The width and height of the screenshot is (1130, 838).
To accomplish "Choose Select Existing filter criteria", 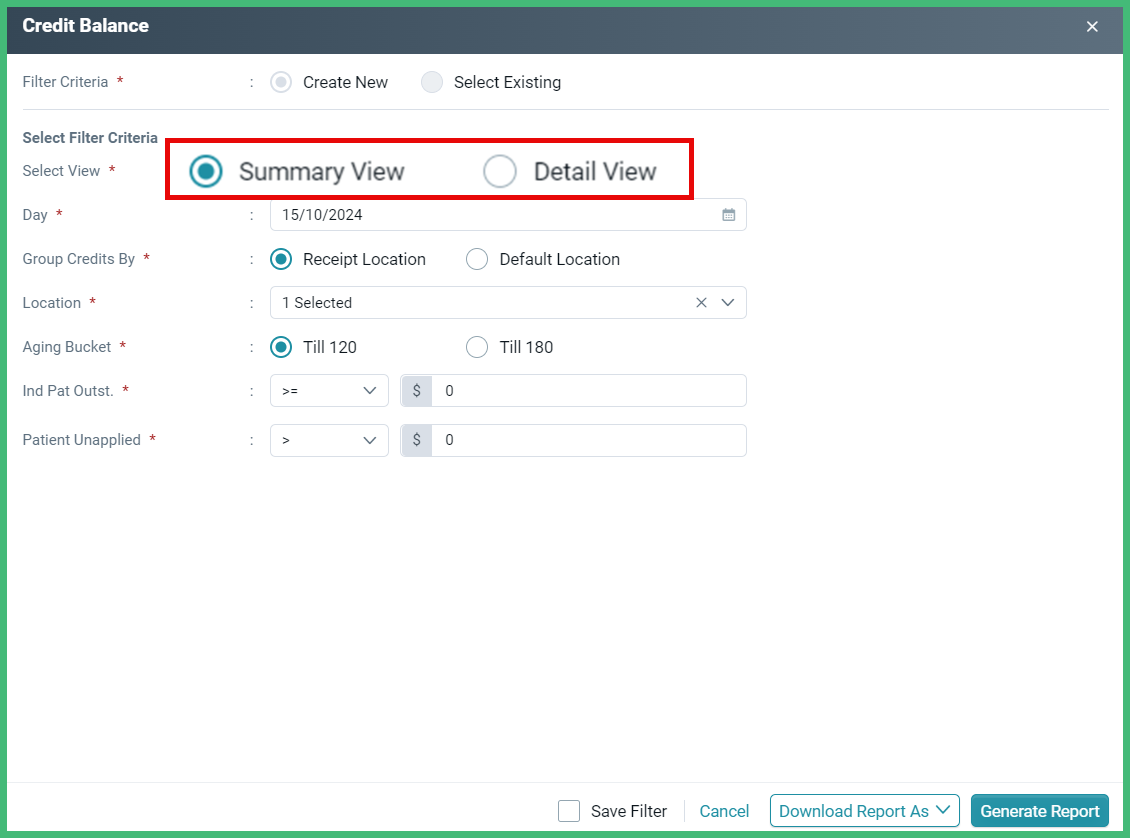I will pyautogui.click(x=431, y=82).
